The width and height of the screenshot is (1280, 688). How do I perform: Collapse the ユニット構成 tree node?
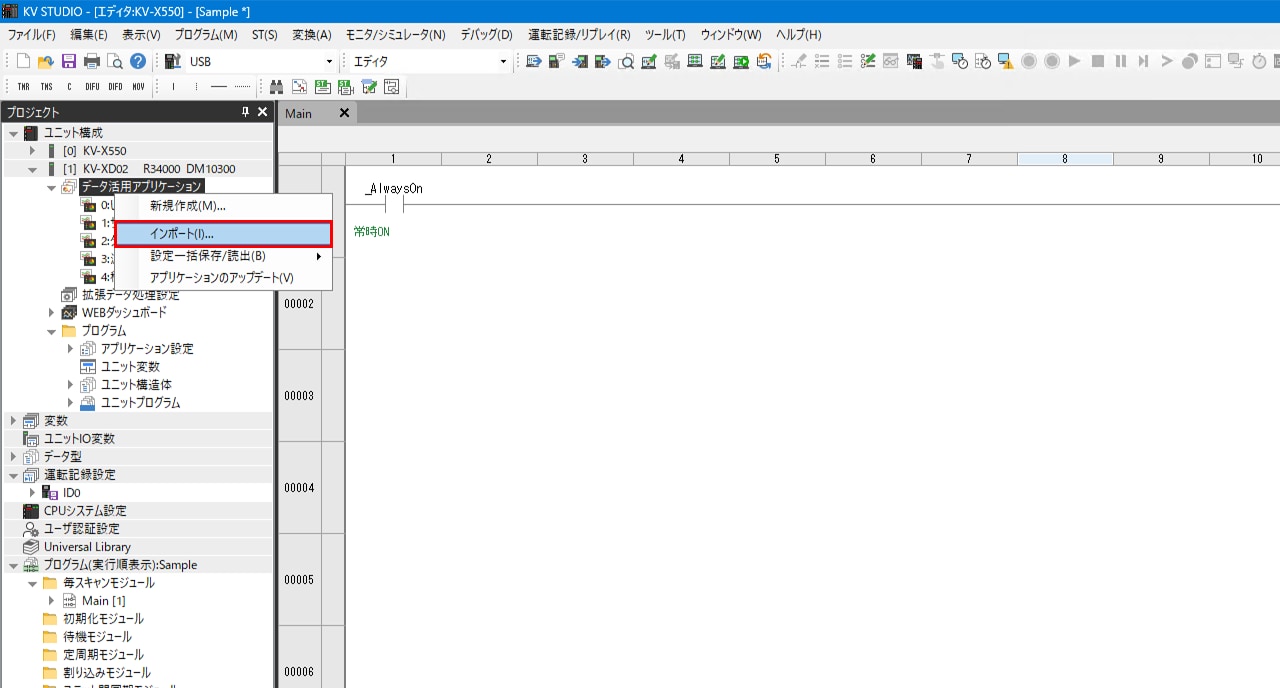[x=13, y=133]
